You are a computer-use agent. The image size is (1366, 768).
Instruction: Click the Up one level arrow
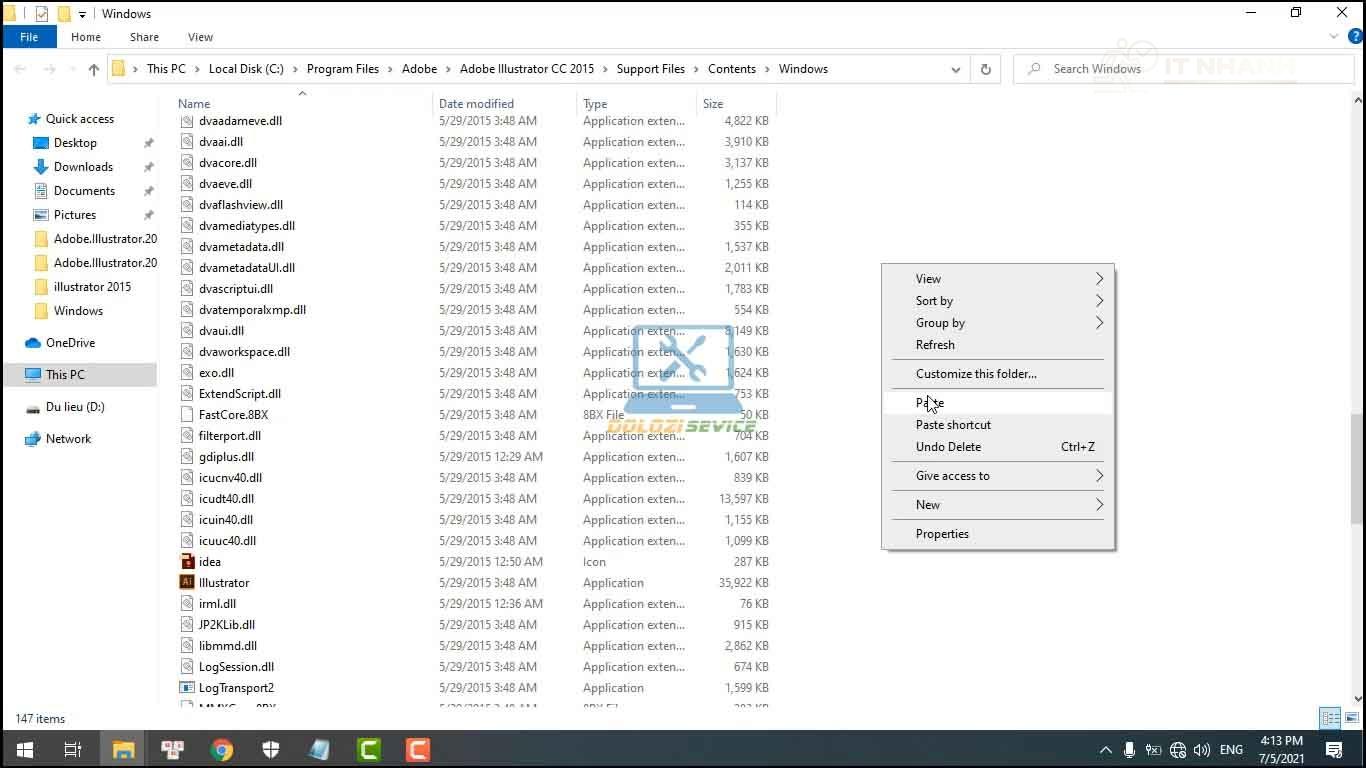point(94,69)
